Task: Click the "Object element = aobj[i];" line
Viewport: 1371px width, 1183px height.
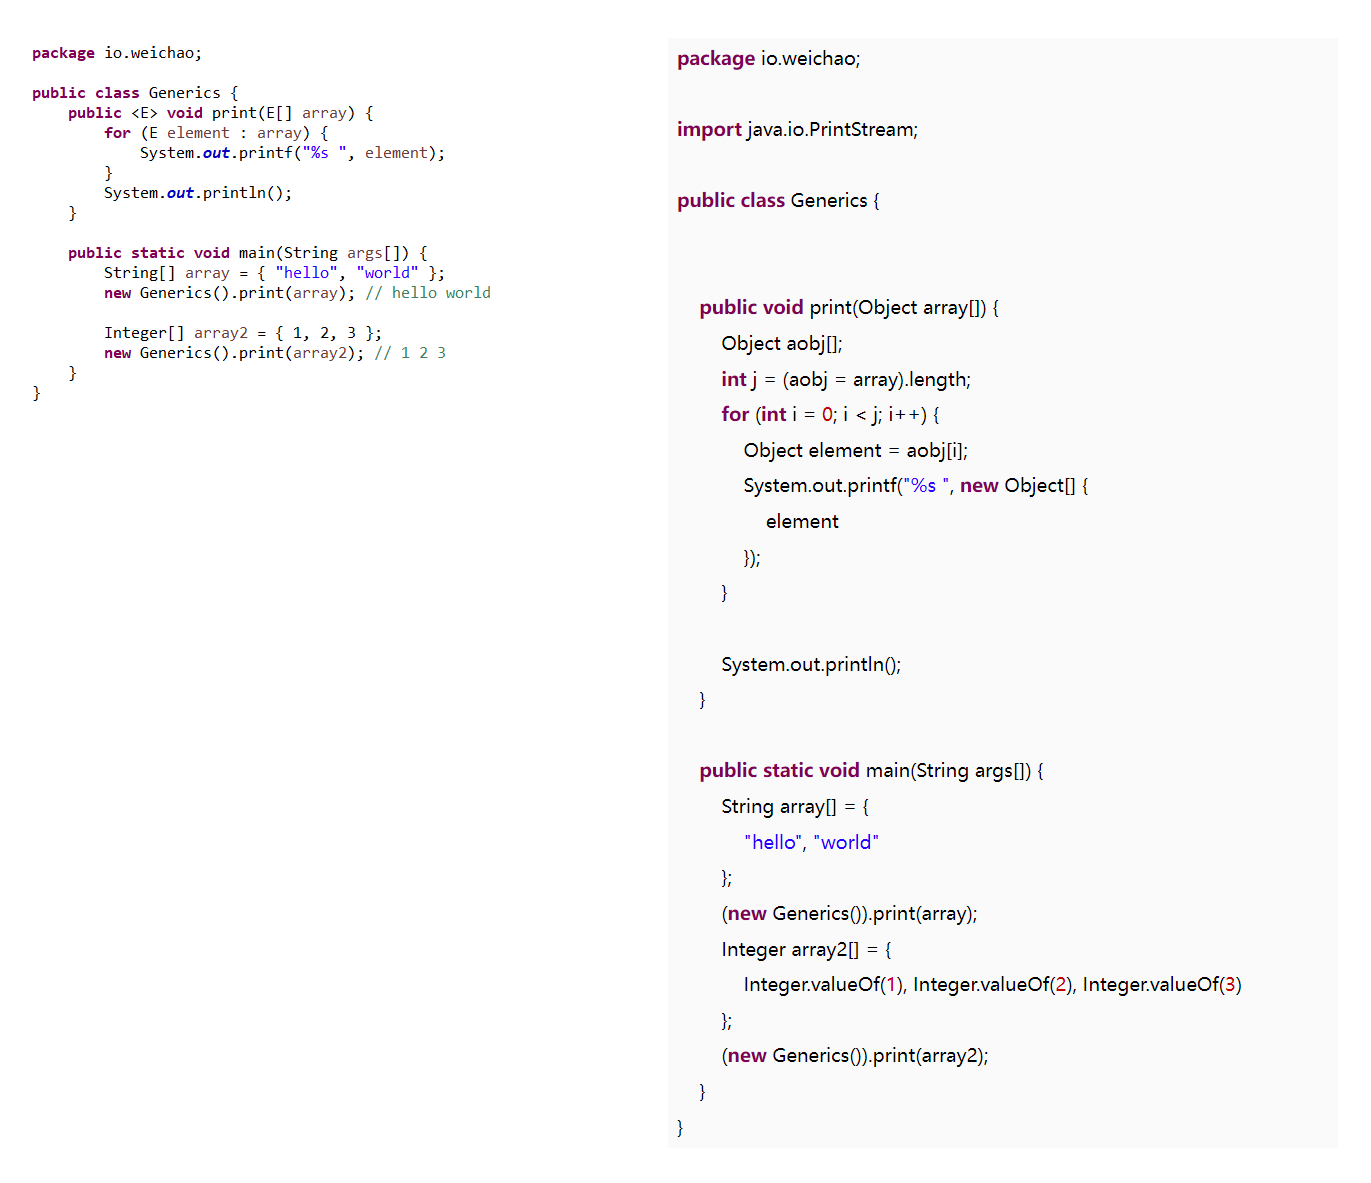Action: point(855,451)
